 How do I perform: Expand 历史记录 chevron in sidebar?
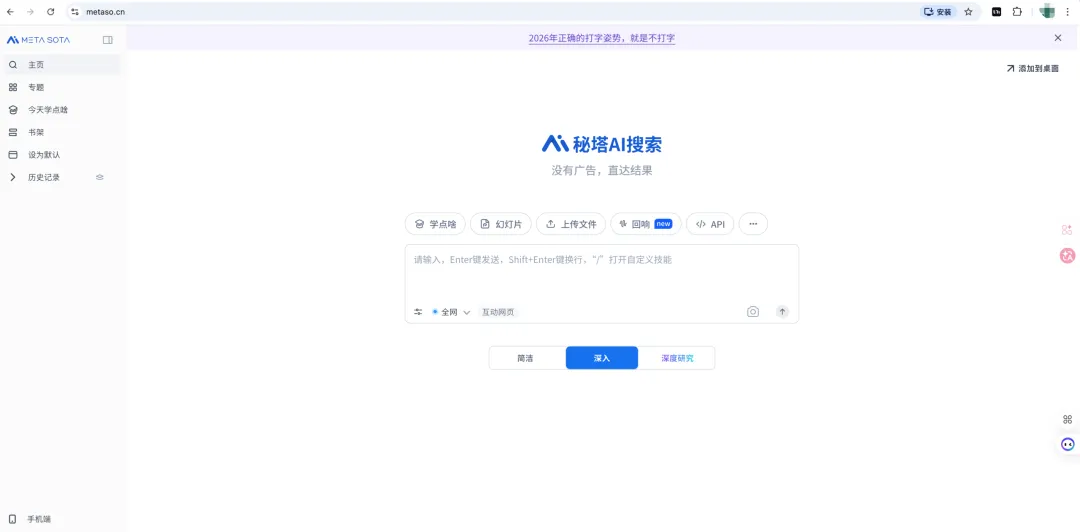[12, 177]
